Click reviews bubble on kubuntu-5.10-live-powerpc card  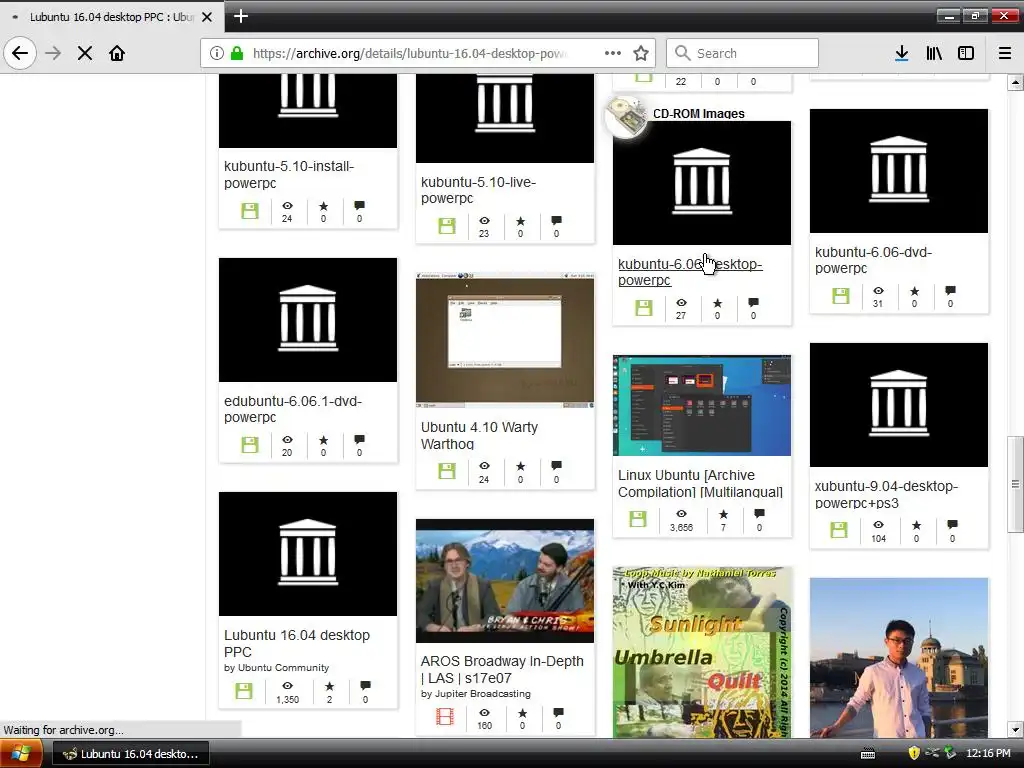point(556,221)
